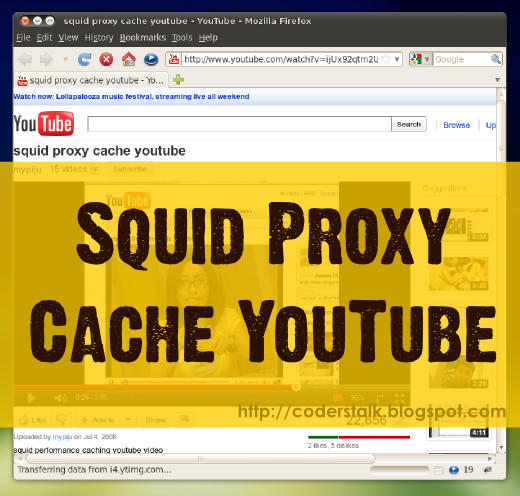Image resolution: width=520 pixels, height=496 pixels.
Task: Click the status bar blue play icon
Action: [453, 470]
